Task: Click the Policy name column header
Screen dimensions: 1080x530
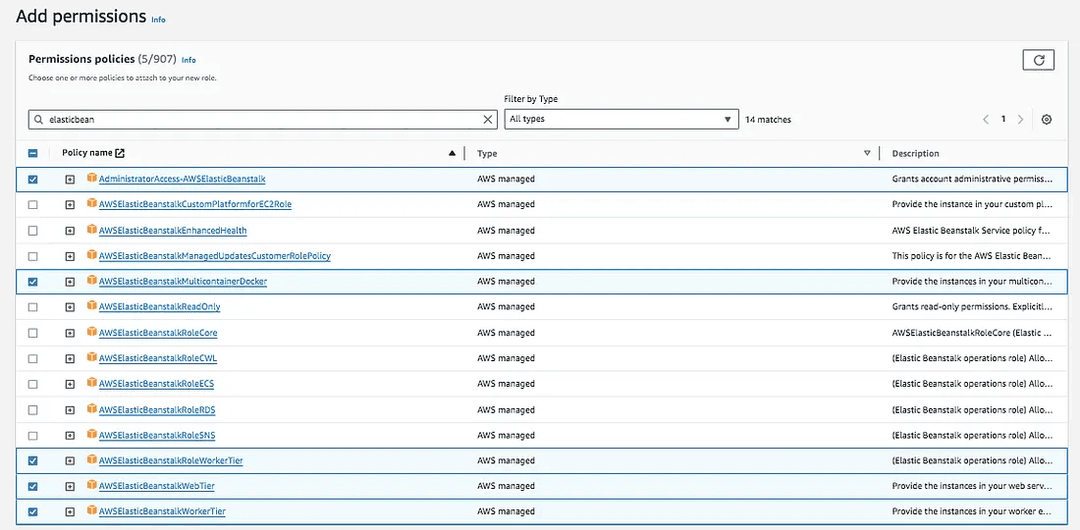Action: [x=87, y=153]
